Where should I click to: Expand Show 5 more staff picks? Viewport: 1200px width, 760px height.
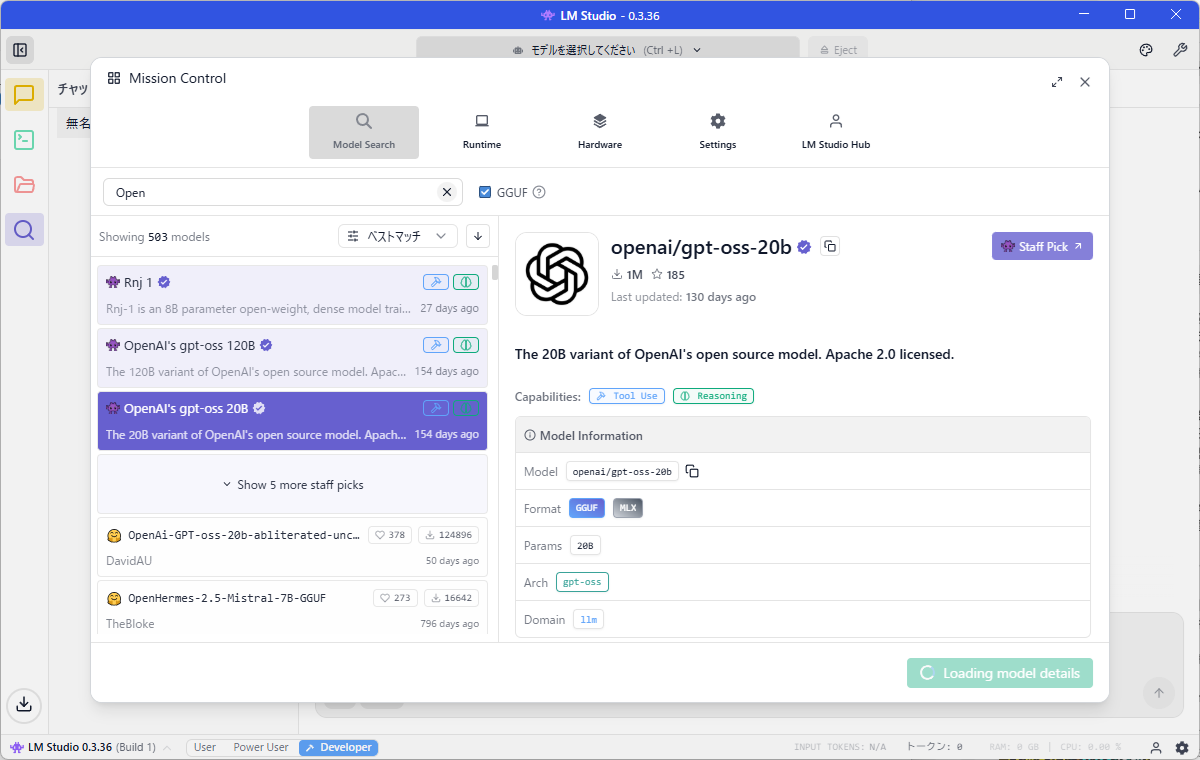292,485
